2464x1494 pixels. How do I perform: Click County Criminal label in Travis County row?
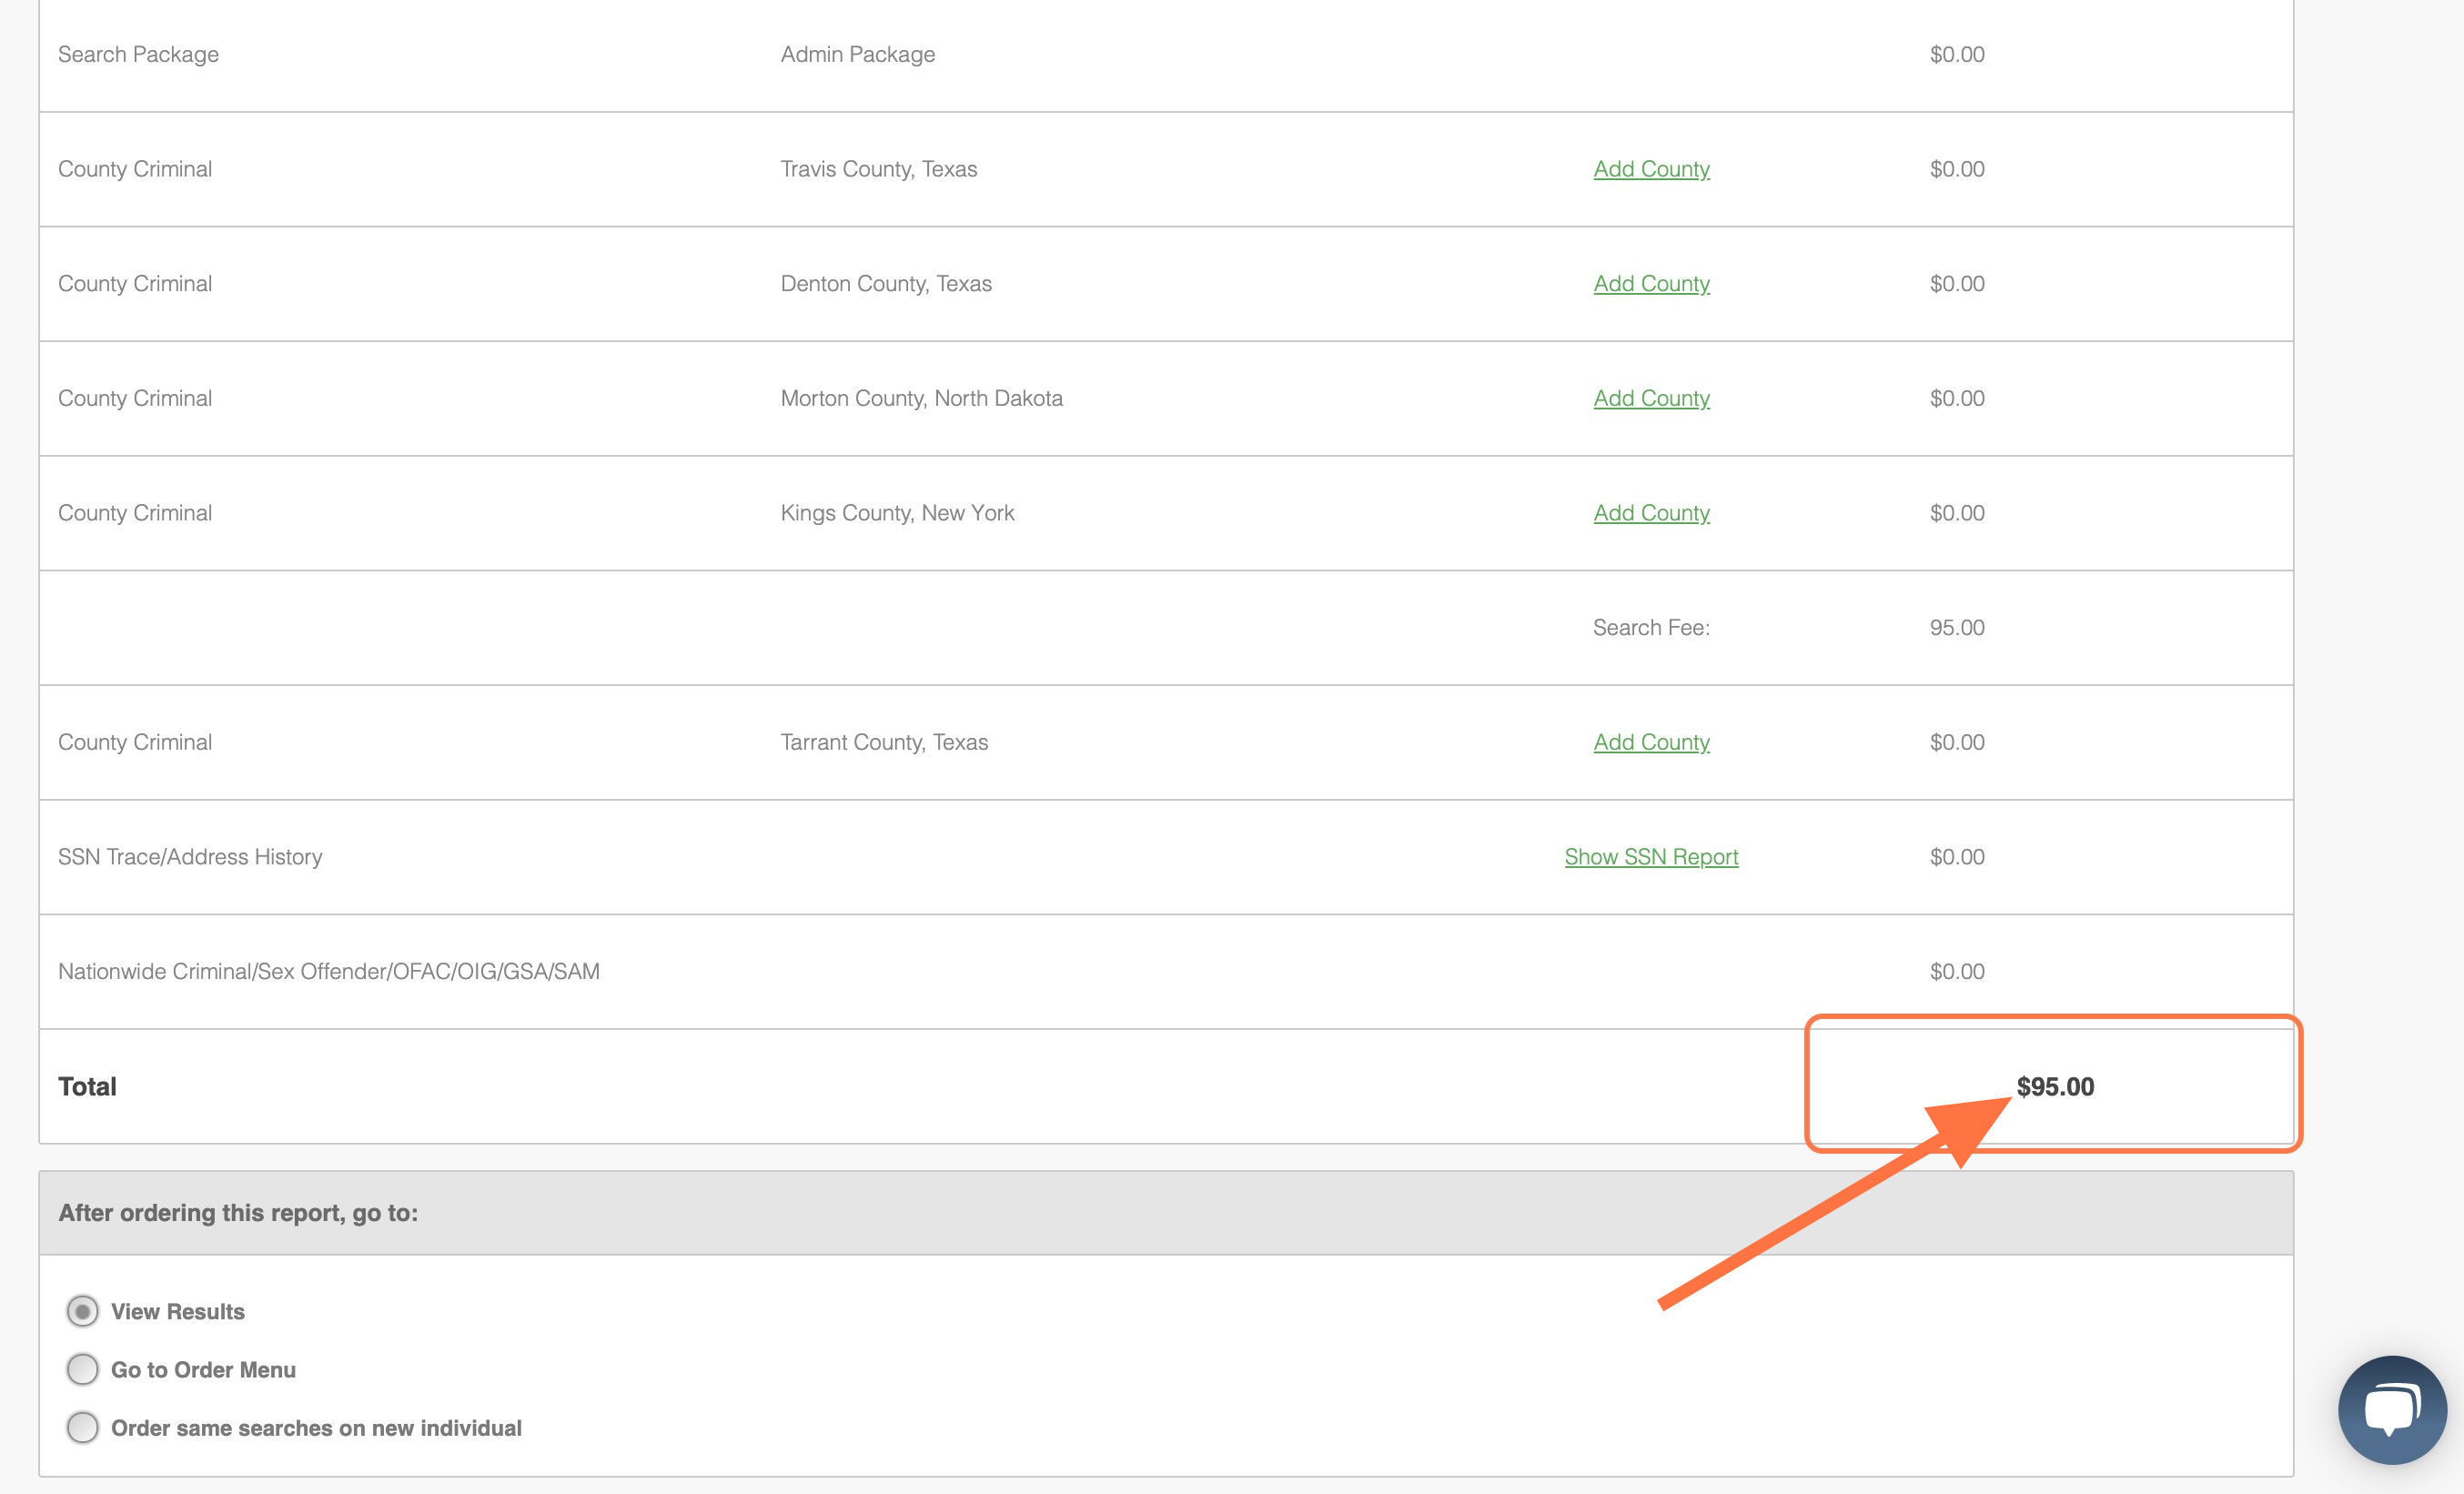[x=135, y=169]
